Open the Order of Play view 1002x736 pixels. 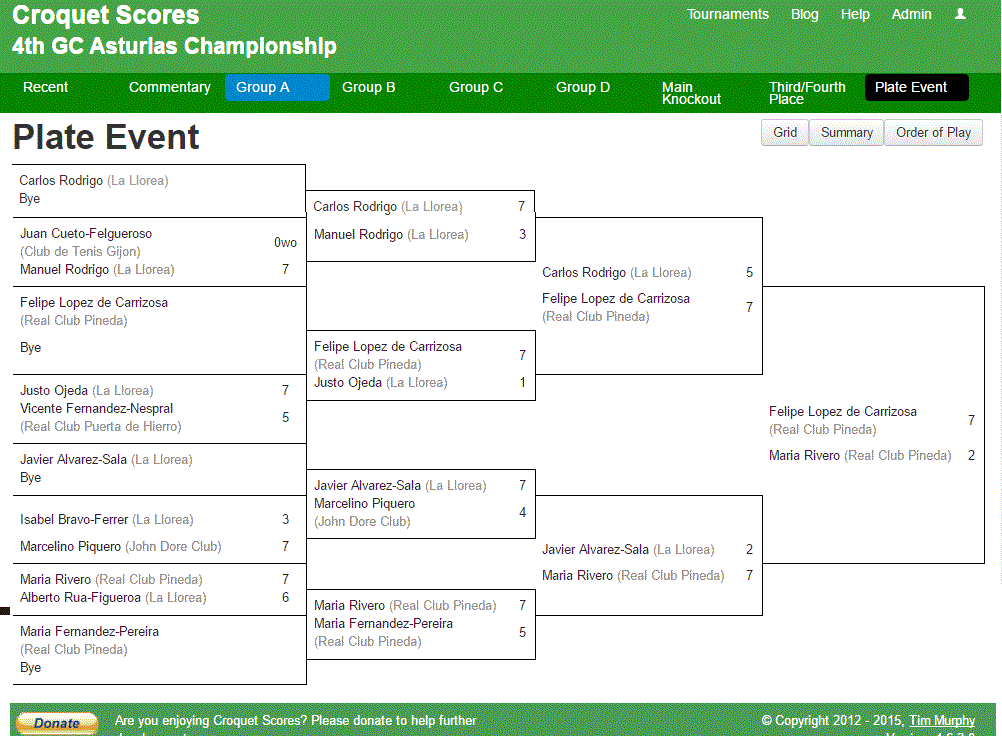pyautogui.click(x=933, y=133)
